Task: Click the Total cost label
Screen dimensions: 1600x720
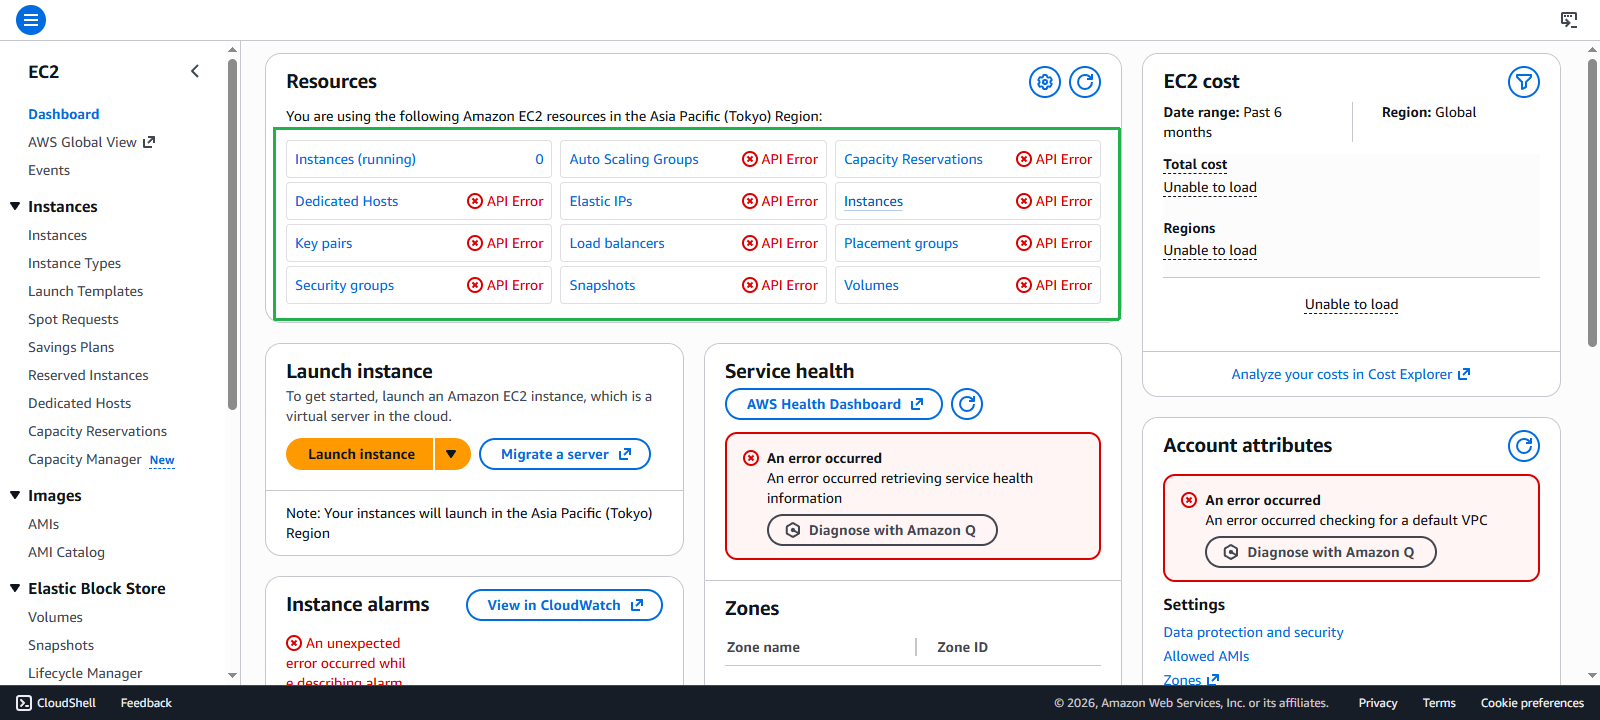Action: (1195, 164)
